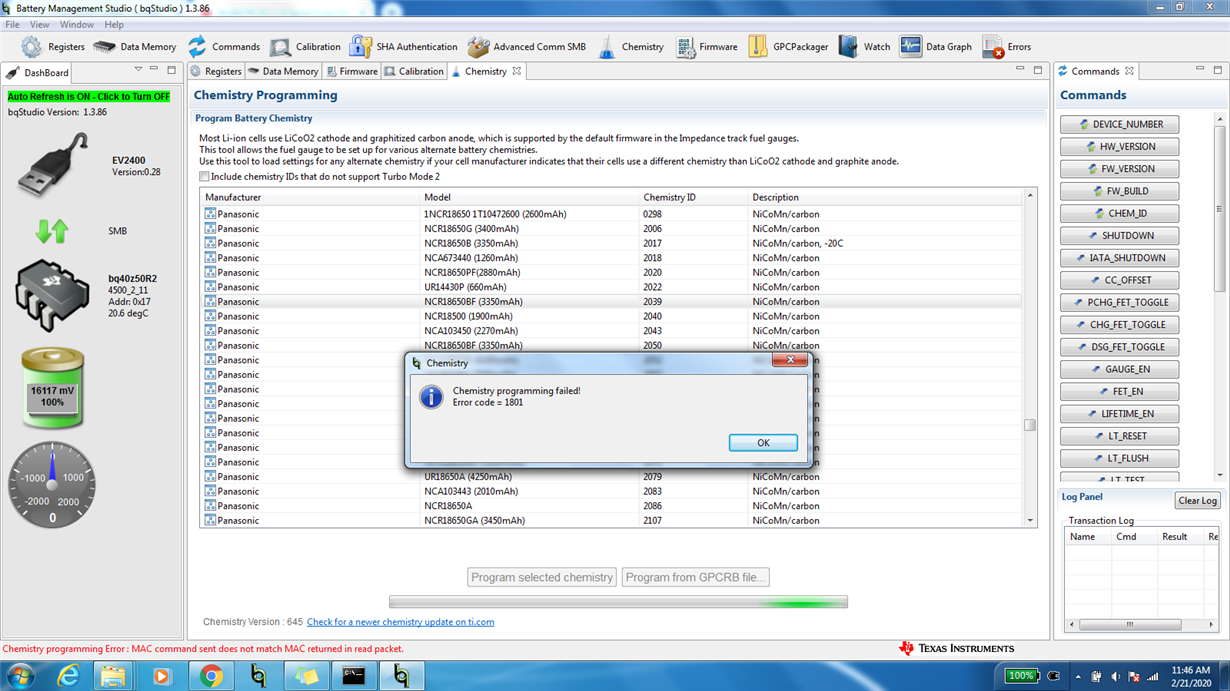Open GPCPackager tool
Viewport: 1230px width, 691px height.
tap(788, 47)
